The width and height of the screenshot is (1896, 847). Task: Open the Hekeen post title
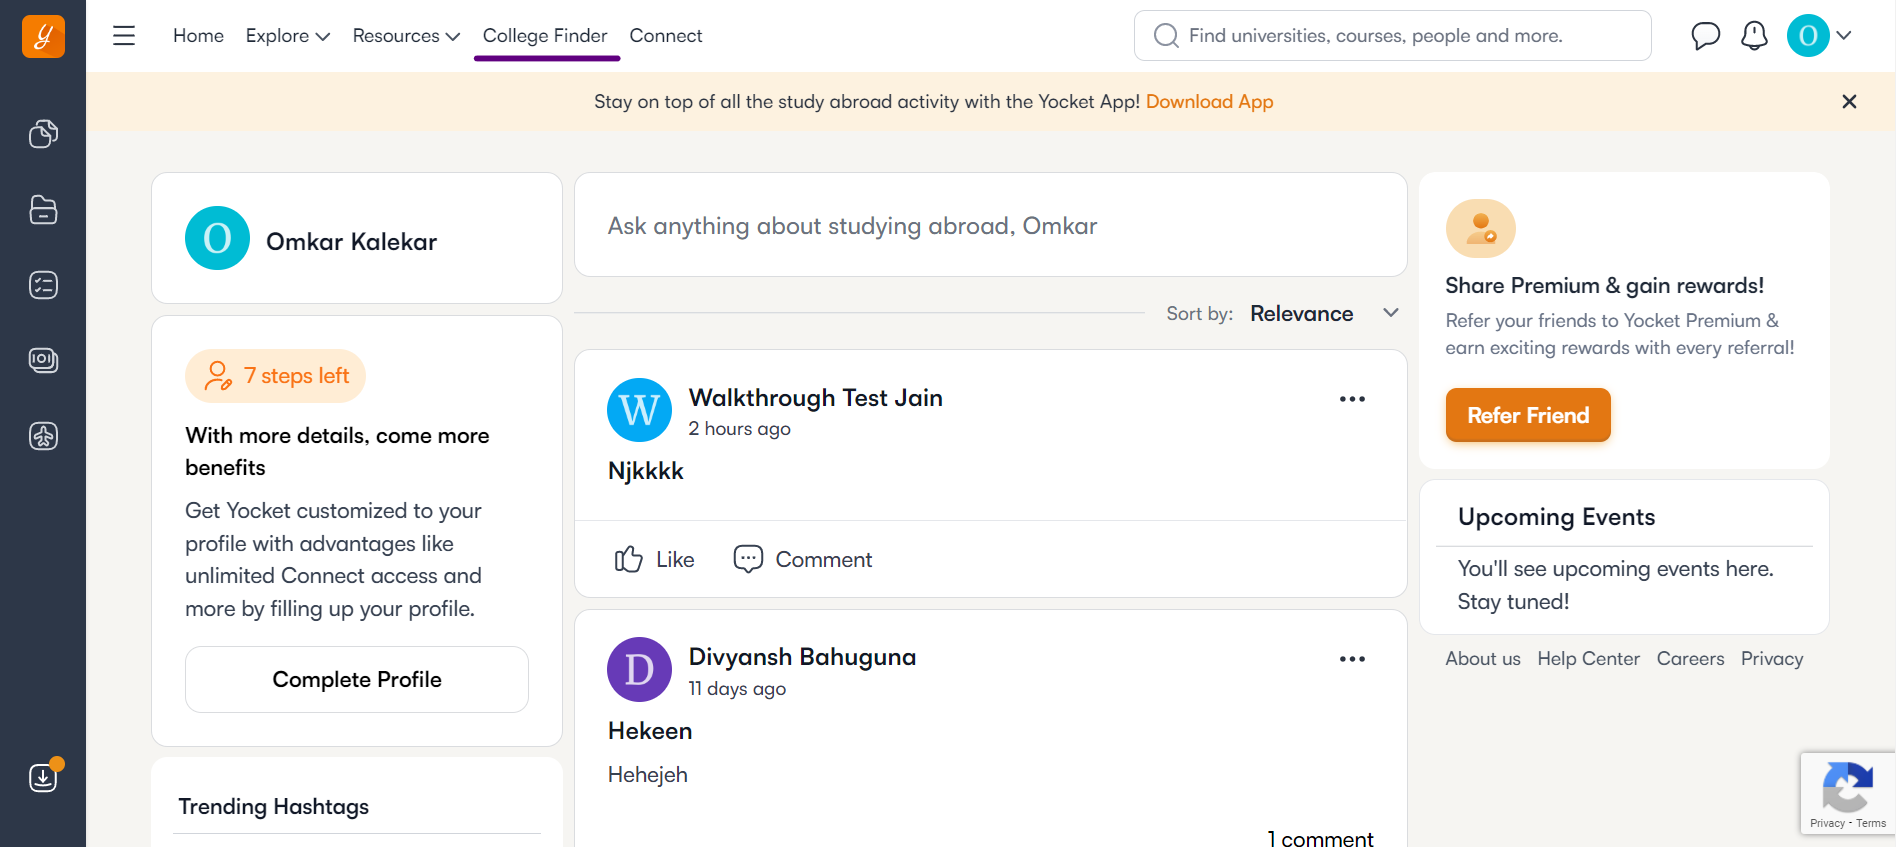click(x=650, y=731)
